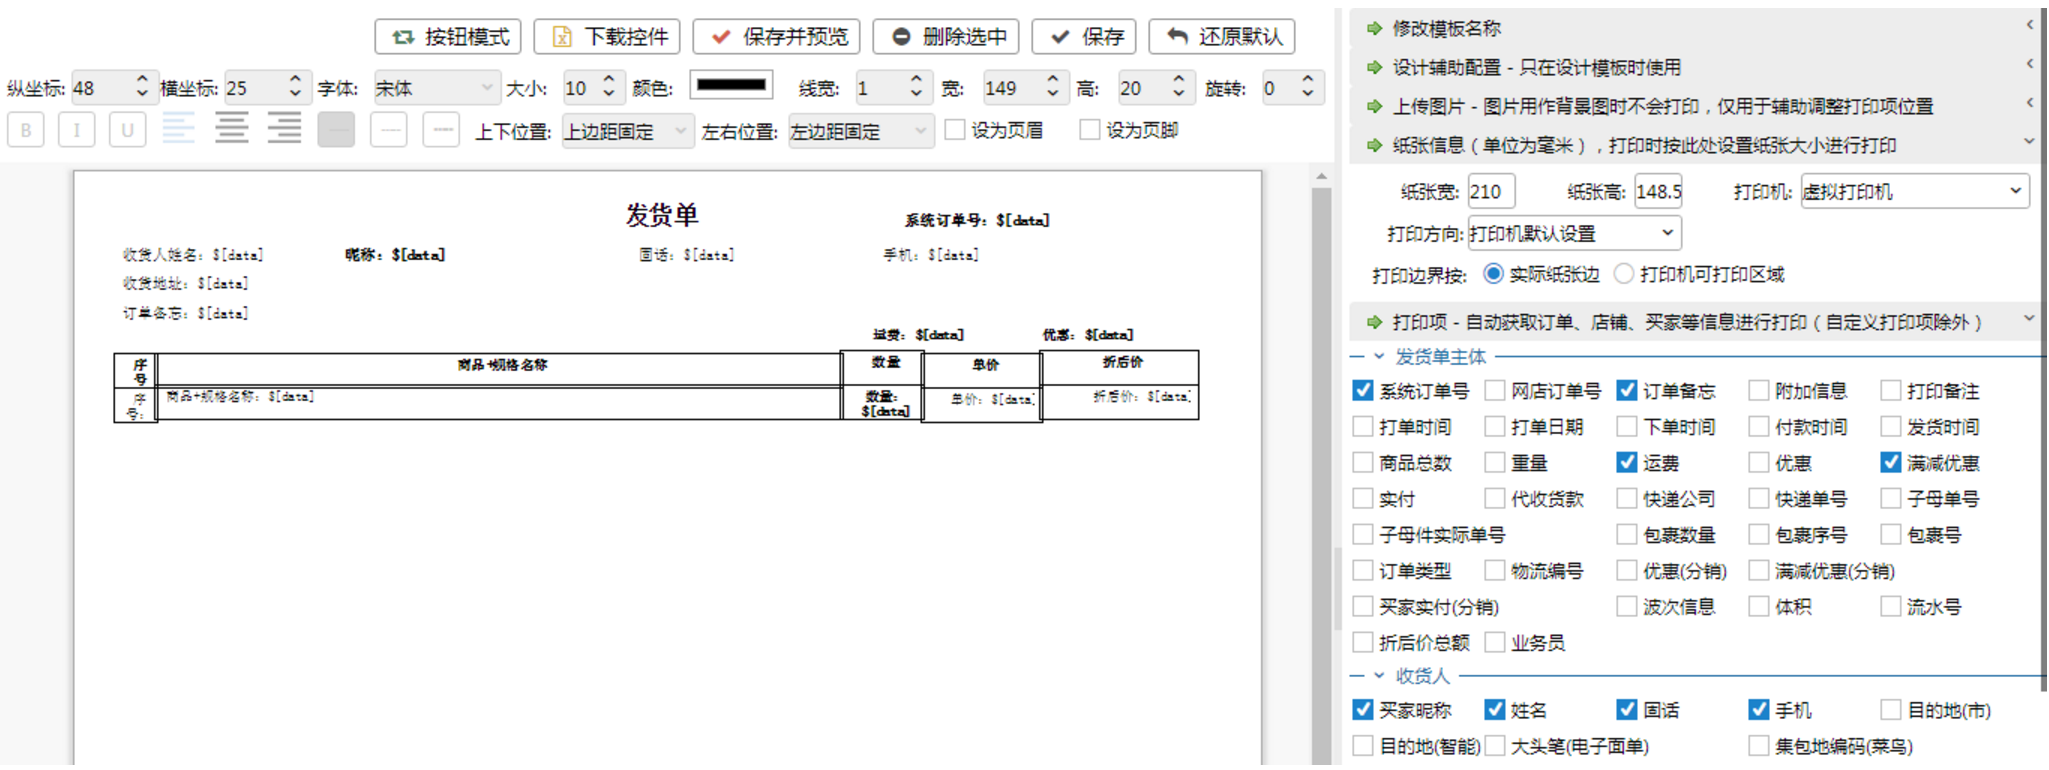The height and width of the screenshot is (770, 2049).
Task: Select 打印机可打印区域 radio option
Action: tap(1624, 274)
